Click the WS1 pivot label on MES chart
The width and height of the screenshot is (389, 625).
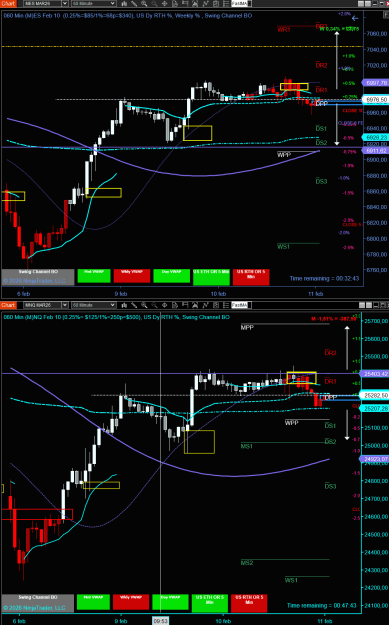coord(283,247)
